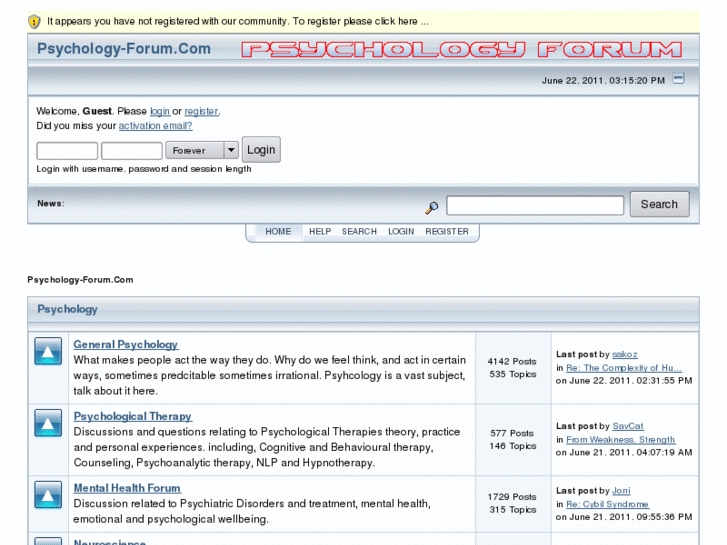
Task: Open the HELP menu tab
Action: point(320,231)
